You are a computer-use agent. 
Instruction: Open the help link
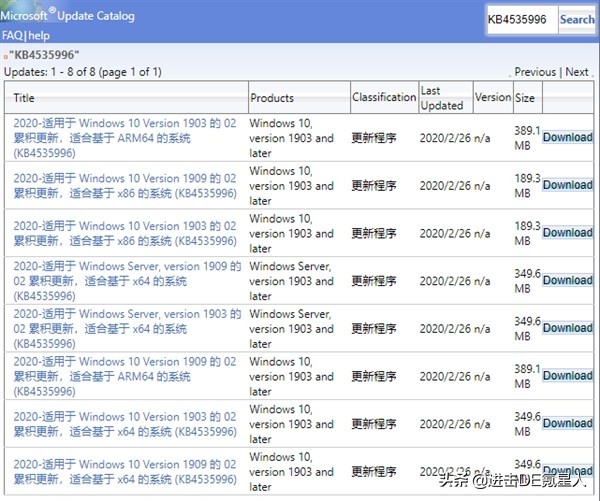[x=39, y=36]
